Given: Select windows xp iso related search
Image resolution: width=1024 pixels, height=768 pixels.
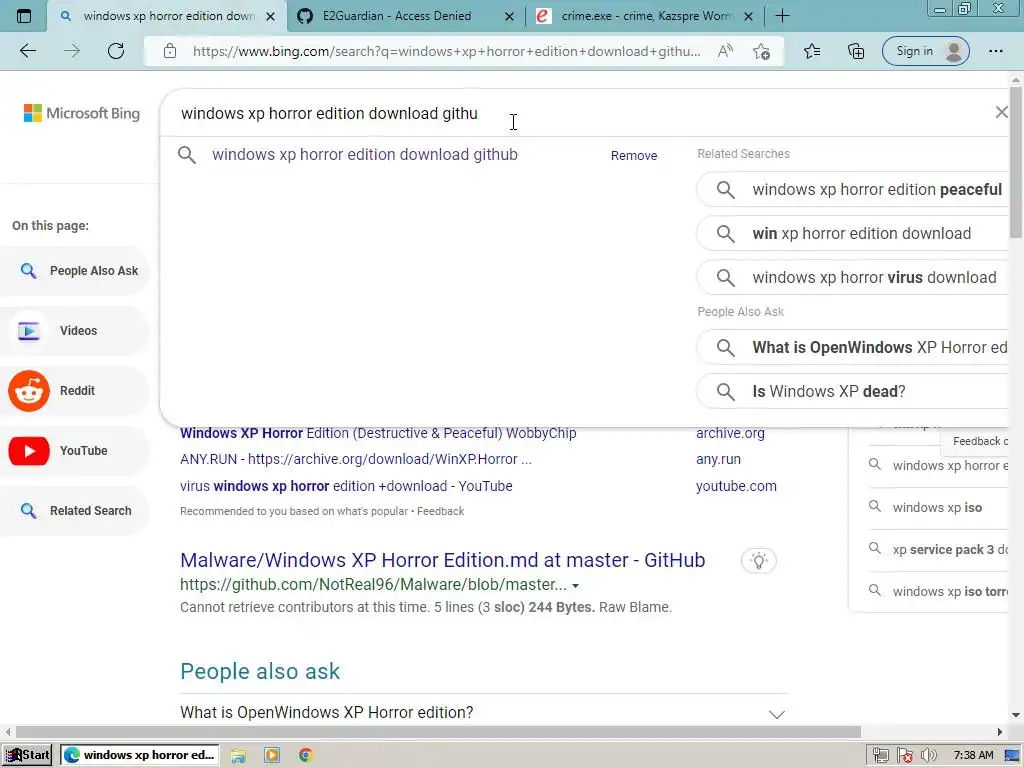Looking at the screenshot, I should 936,507.
